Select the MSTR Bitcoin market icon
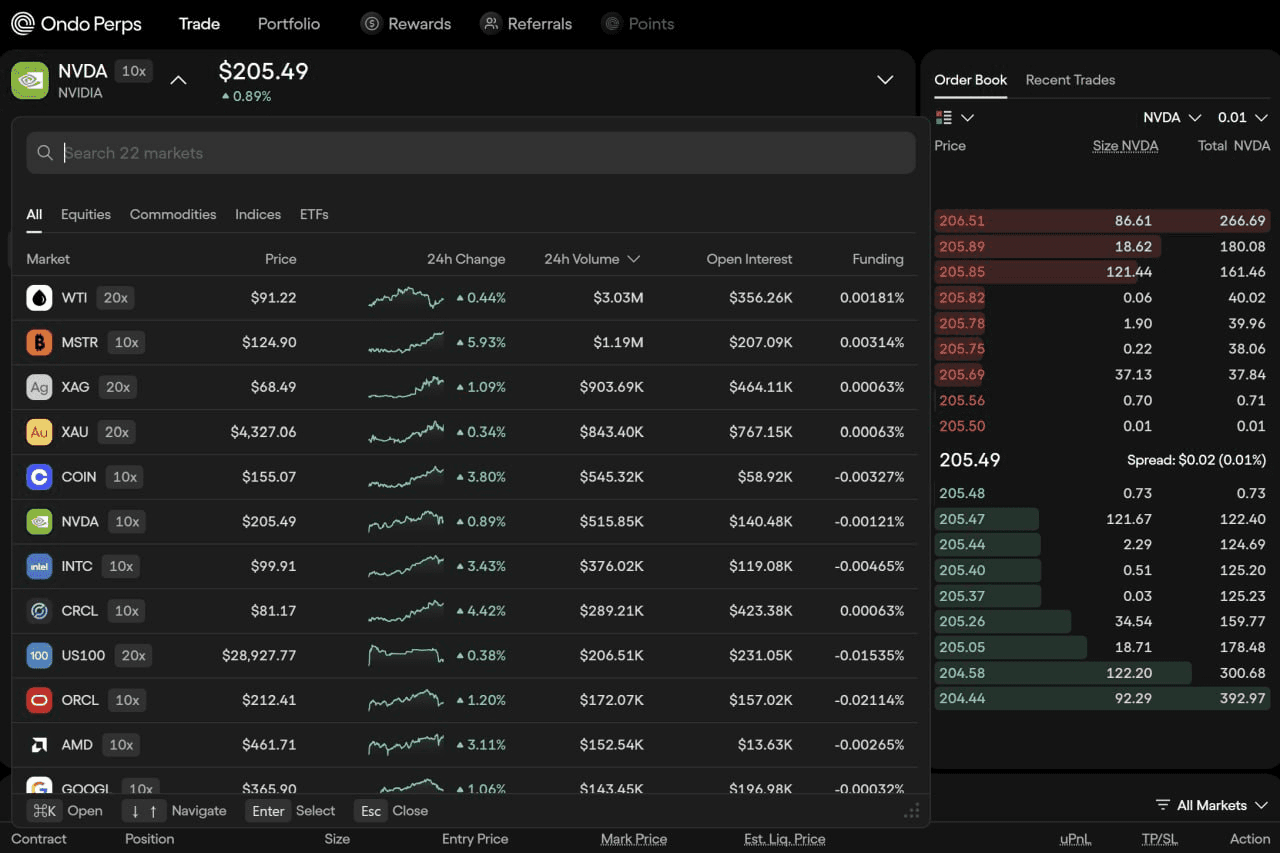 39,342
